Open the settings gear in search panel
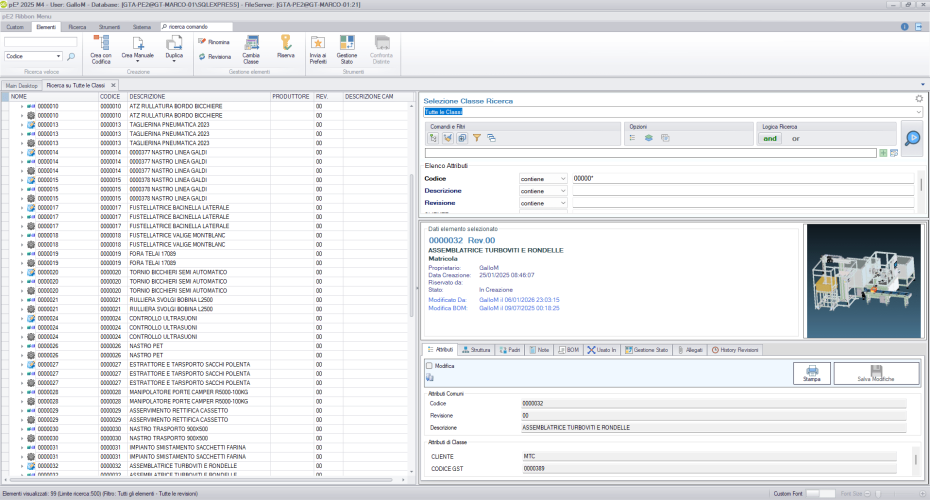This screenshot has height=500, width=930. tap(918, 99)
